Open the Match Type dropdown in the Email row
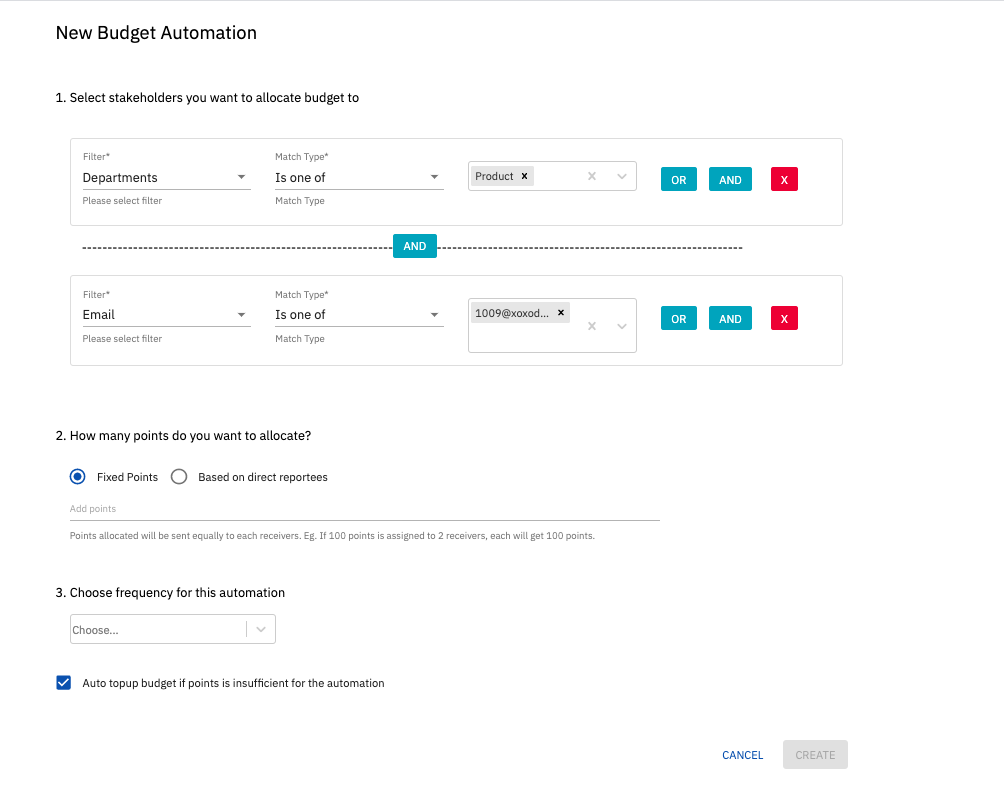This screenshot has height=790, width=1004. click(359, 315)
